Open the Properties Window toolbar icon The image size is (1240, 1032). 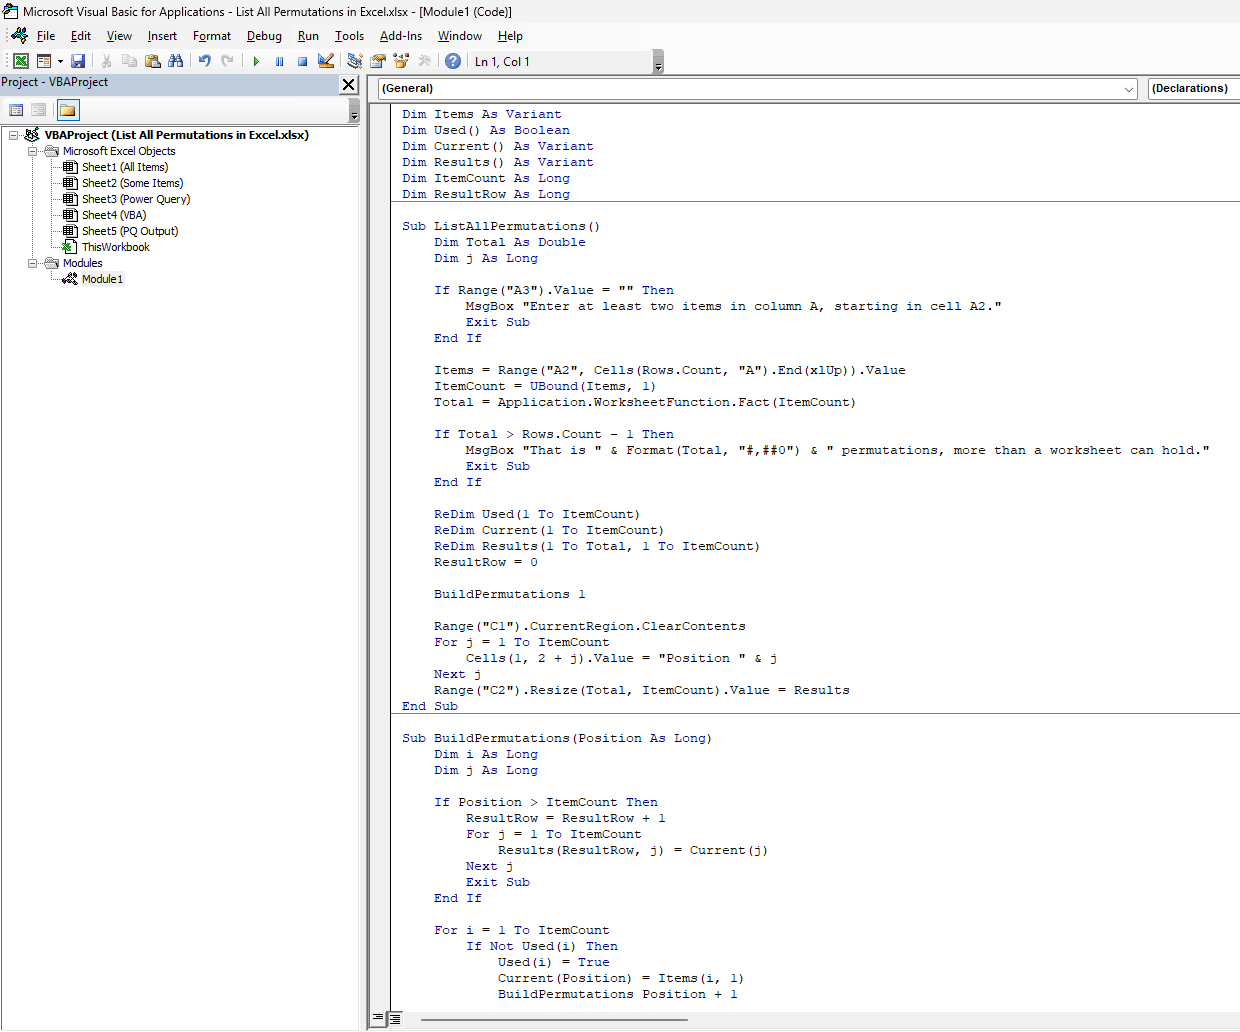(378, 61)
